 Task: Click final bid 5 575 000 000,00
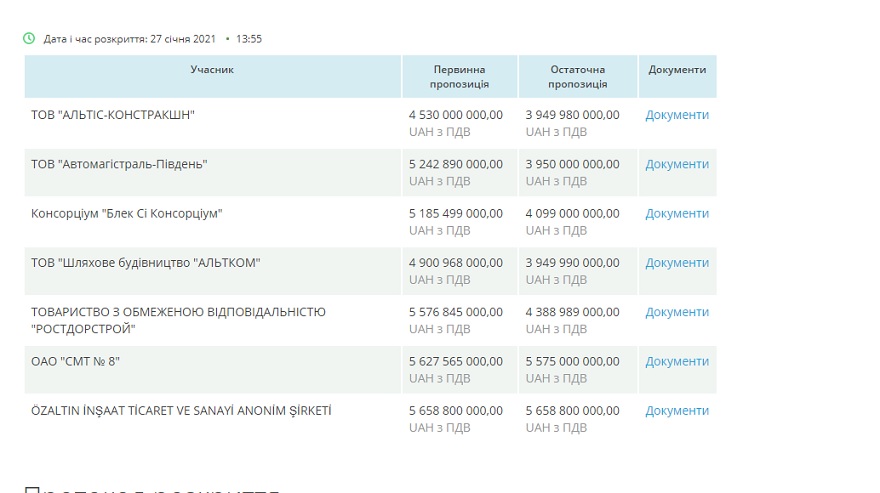click(x=572, y=362)
